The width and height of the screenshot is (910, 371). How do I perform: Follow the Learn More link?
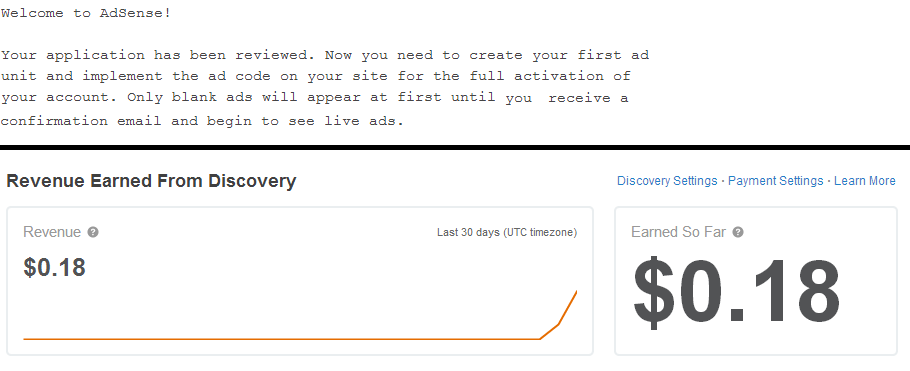pyautogui.click(x=865, y=181)
